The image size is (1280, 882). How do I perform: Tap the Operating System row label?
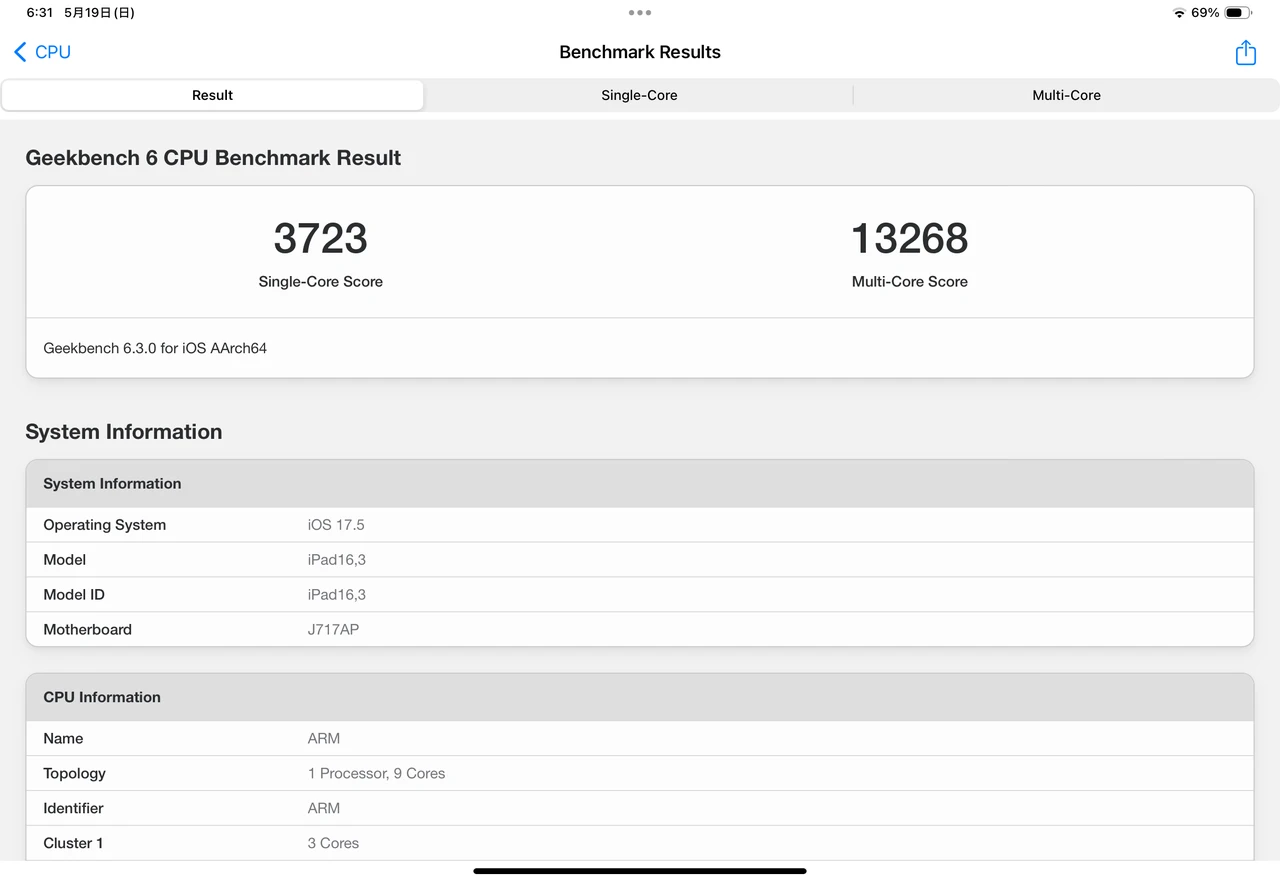(x=104, y=525)
